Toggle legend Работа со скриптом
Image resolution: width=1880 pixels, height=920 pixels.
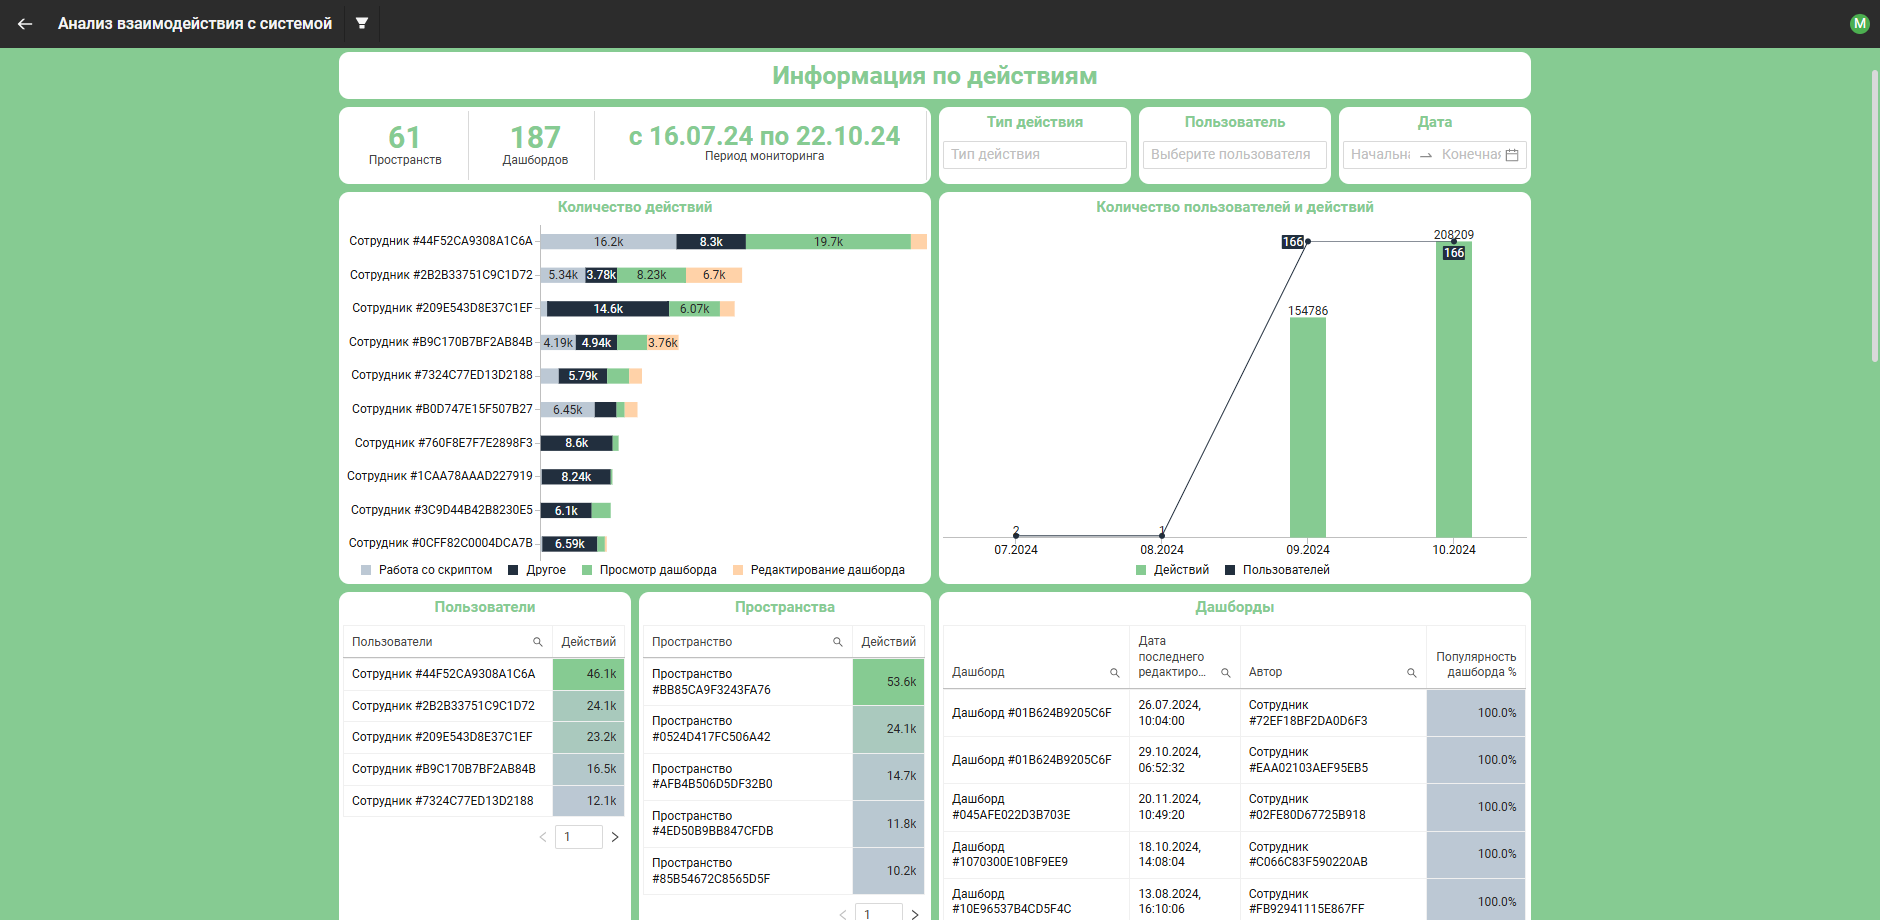427,570
